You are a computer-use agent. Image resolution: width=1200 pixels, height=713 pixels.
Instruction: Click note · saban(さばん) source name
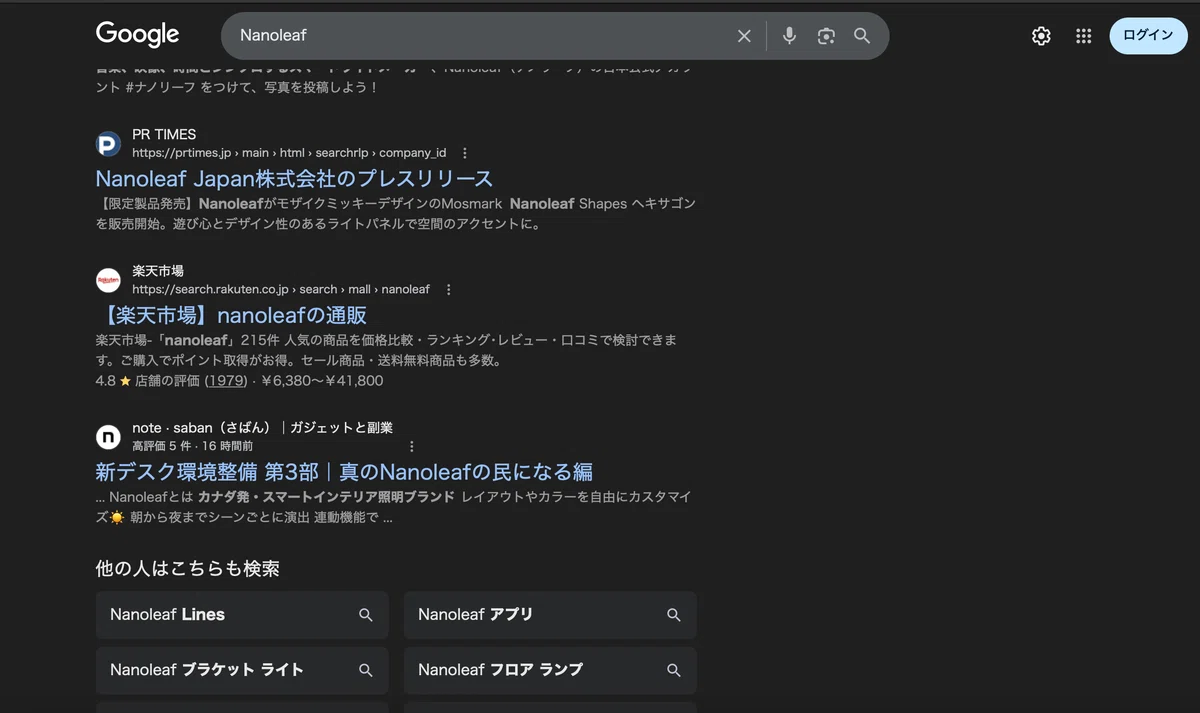[x=262, y=428]
